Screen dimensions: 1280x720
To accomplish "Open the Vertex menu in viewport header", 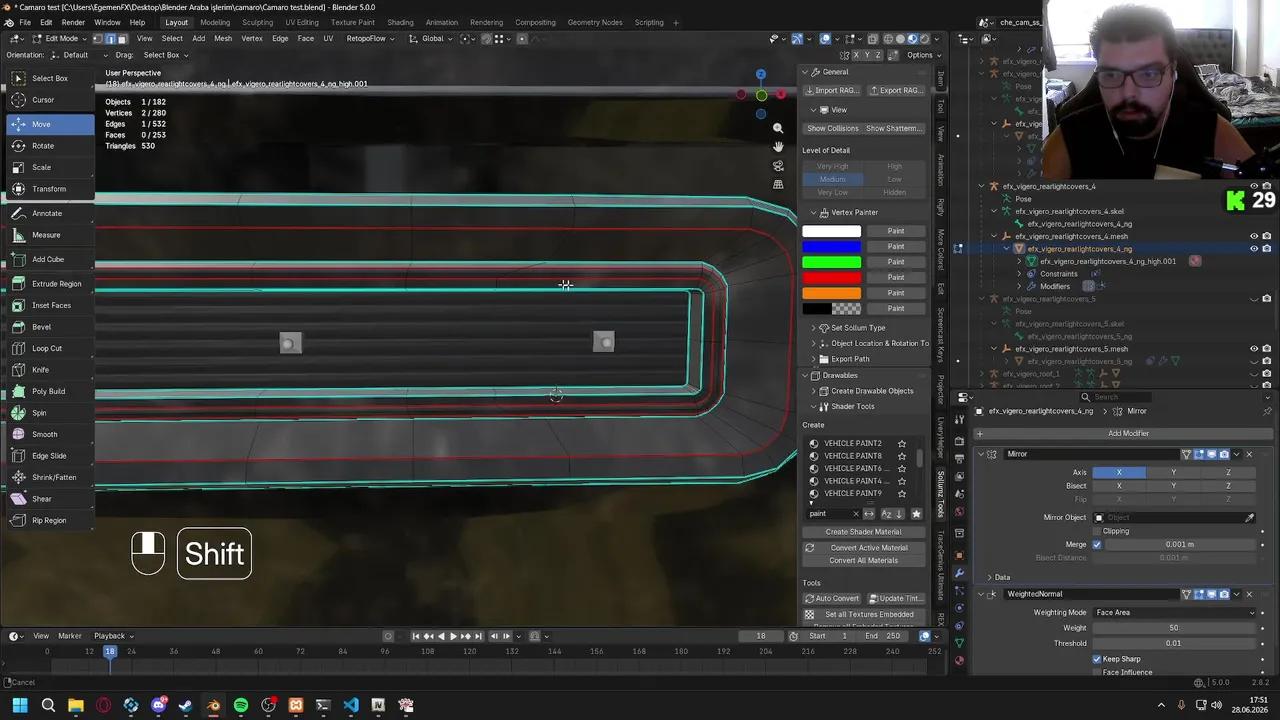I will [x=252, y=39].
